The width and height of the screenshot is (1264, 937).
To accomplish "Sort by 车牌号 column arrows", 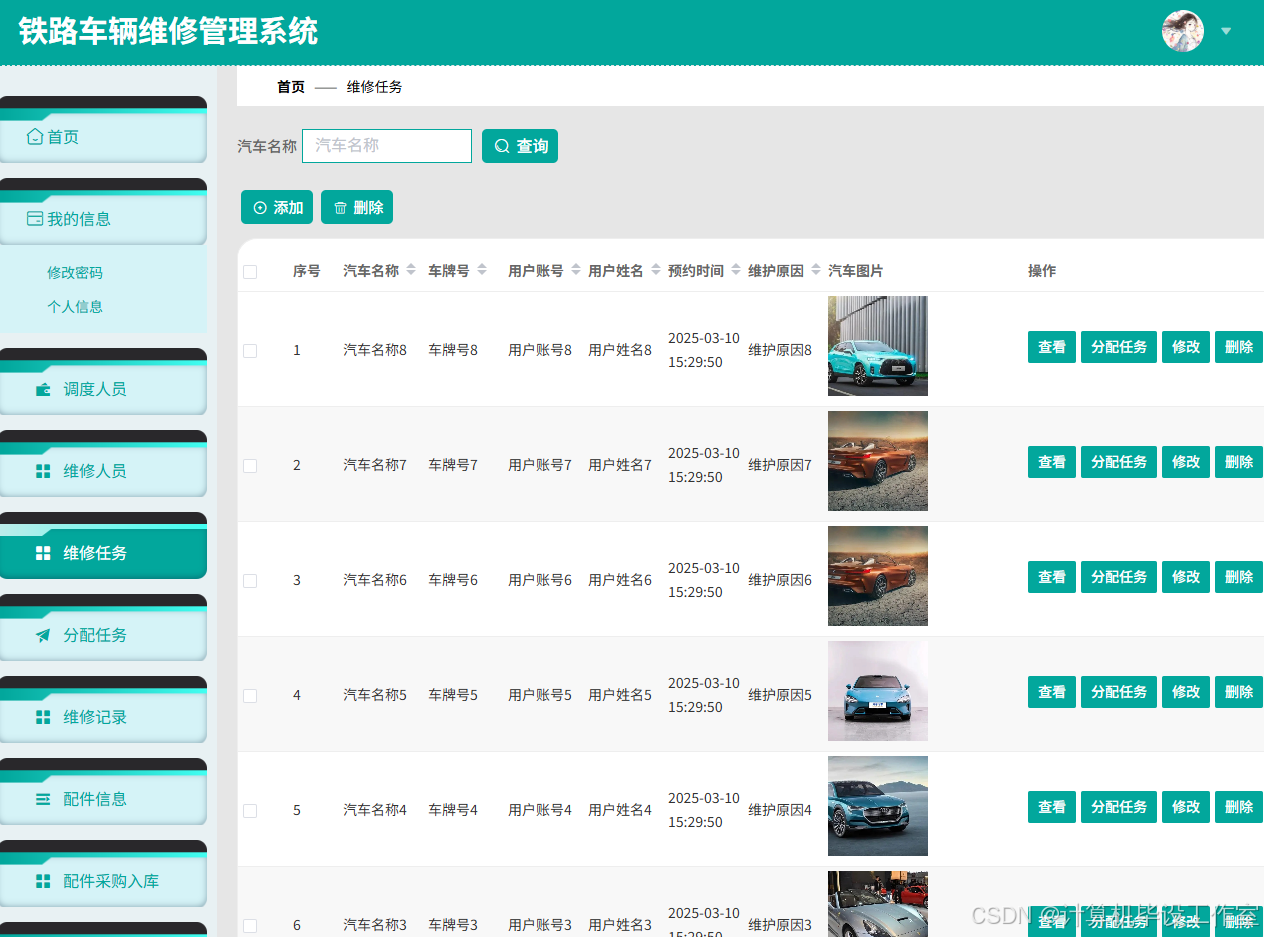I will coord(482,270).
